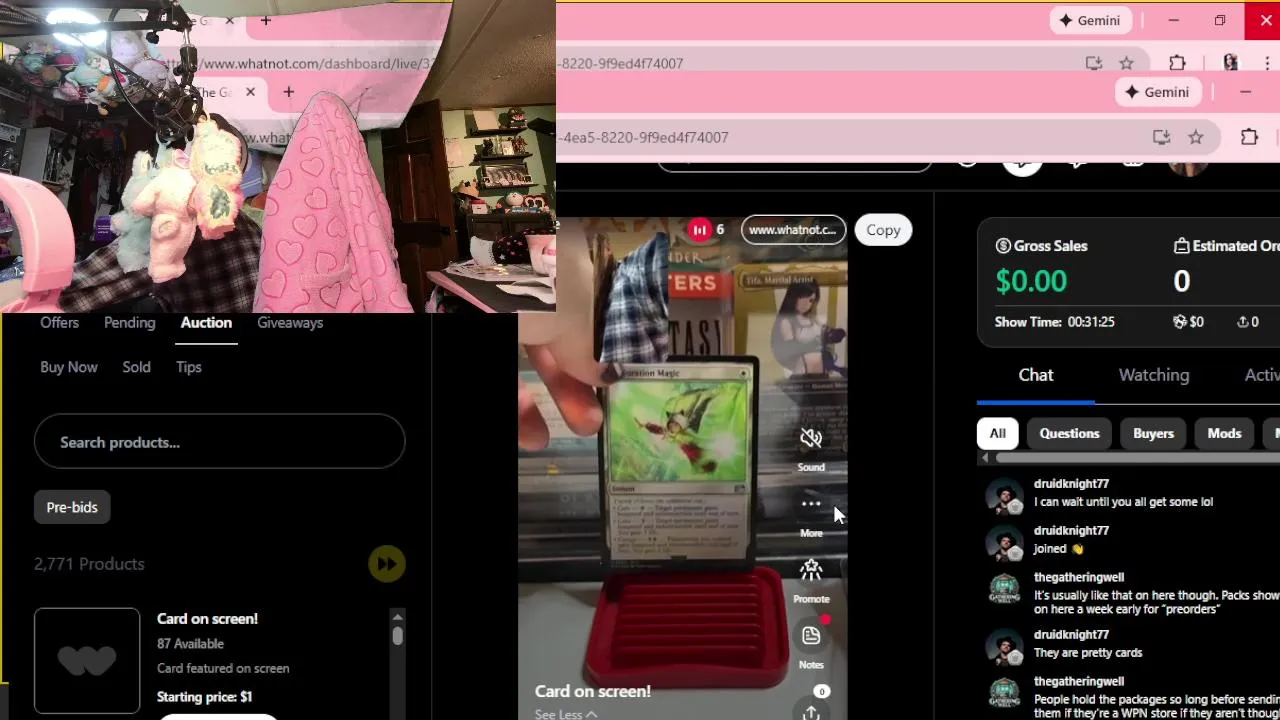Viewport: 1280px width, 720px height.
Task: Open Extensions puzzle icon in top Chrome window
Action: (x=1177, y=63)
